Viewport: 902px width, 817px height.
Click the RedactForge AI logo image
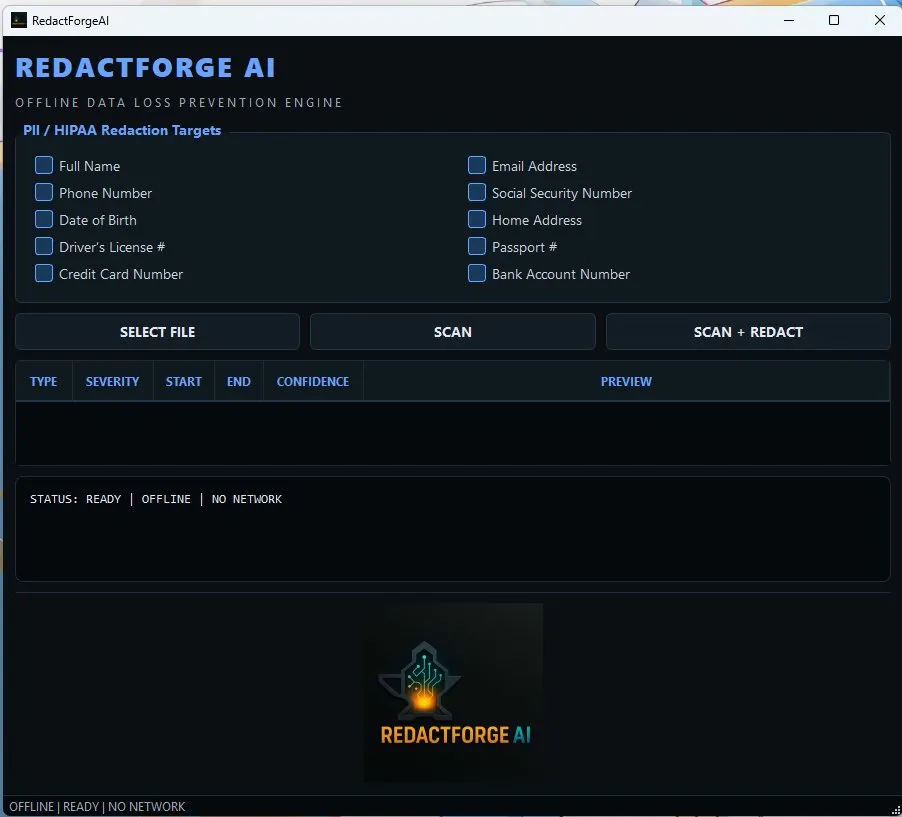[x=453, y=692]
